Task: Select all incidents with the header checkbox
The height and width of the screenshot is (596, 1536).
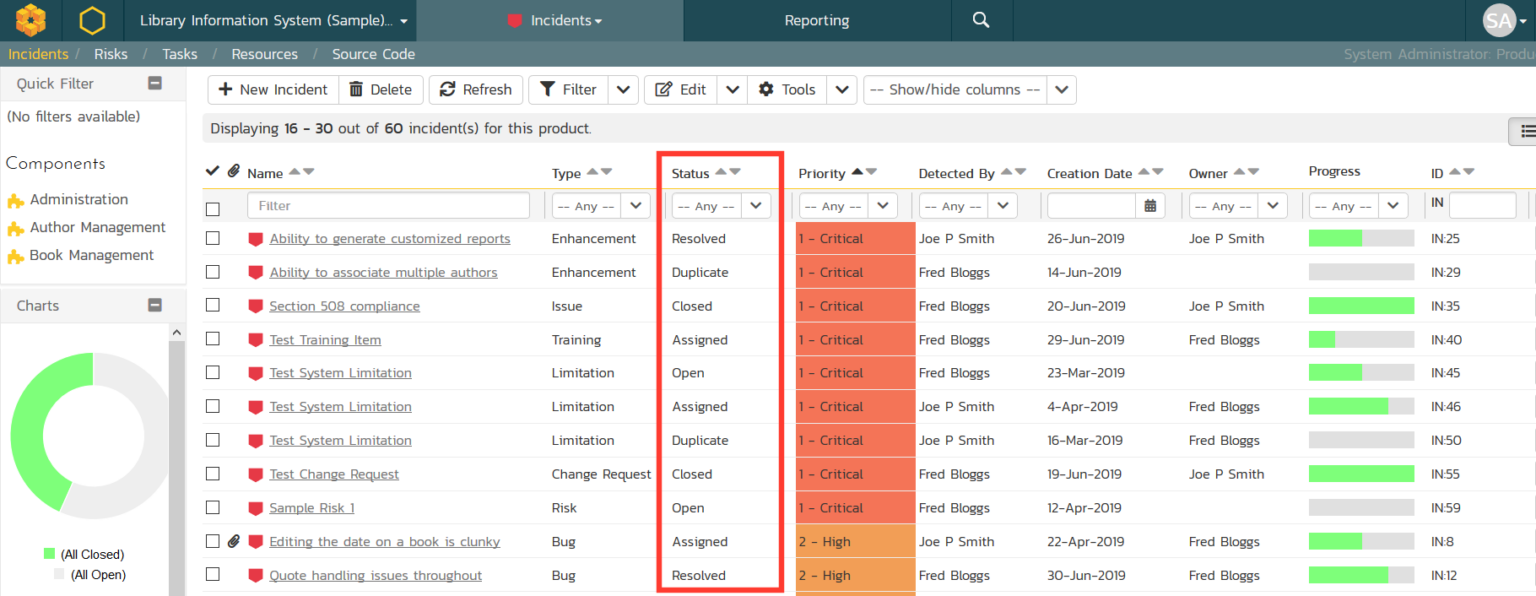Action: click(x=211, y=170)
